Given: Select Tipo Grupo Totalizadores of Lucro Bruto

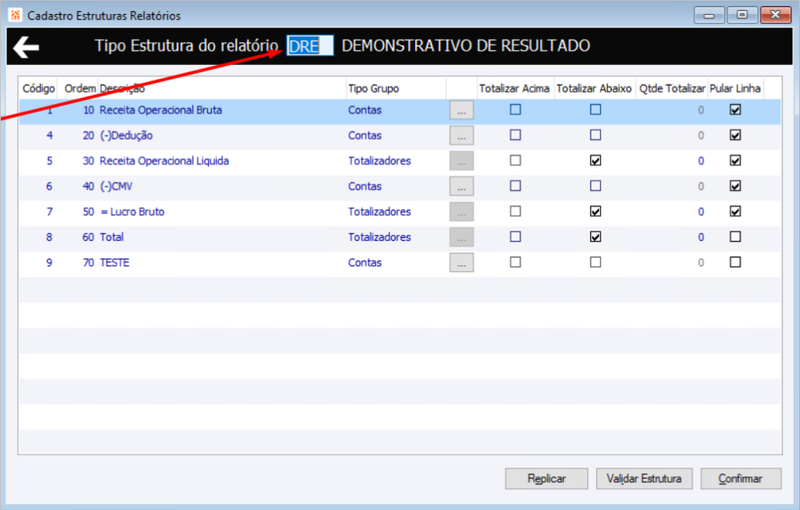Looking at the screenshot, I should (x=379, y=212).
